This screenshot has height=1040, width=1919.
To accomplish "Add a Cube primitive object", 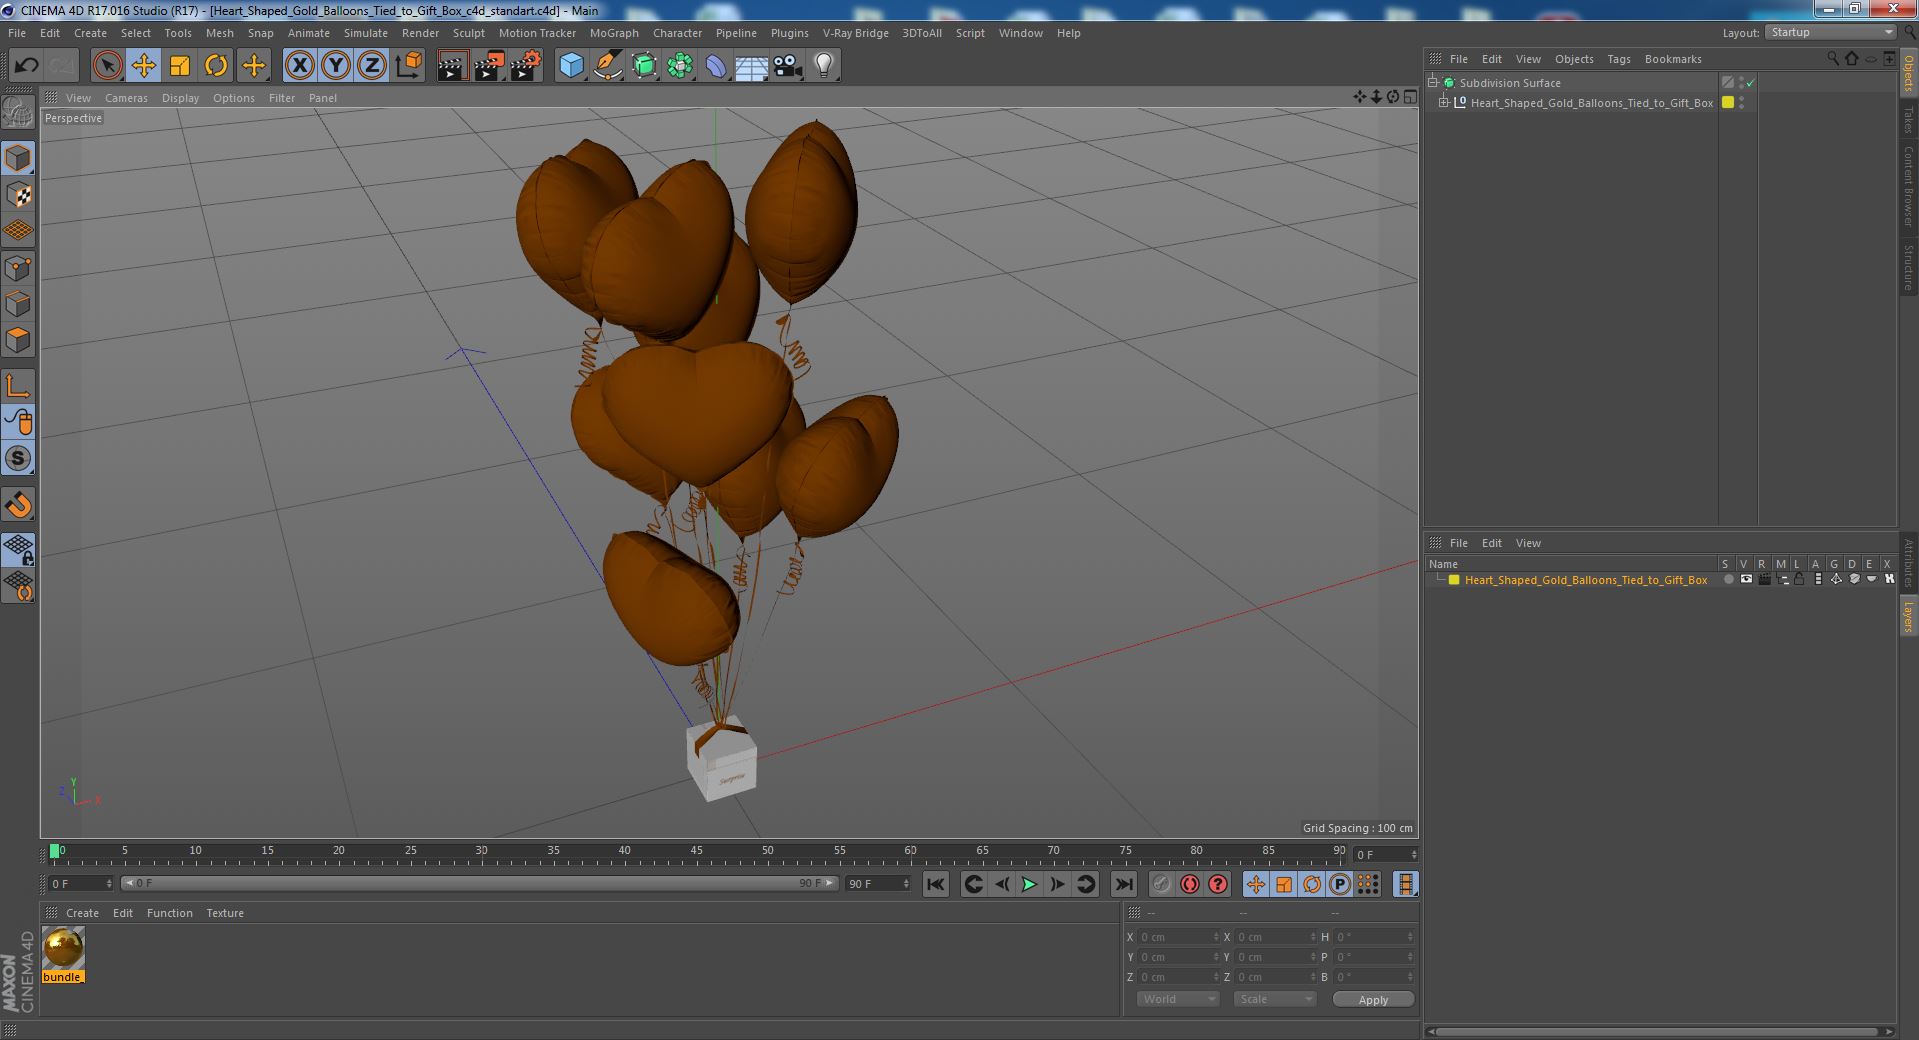I will (571, 66).
